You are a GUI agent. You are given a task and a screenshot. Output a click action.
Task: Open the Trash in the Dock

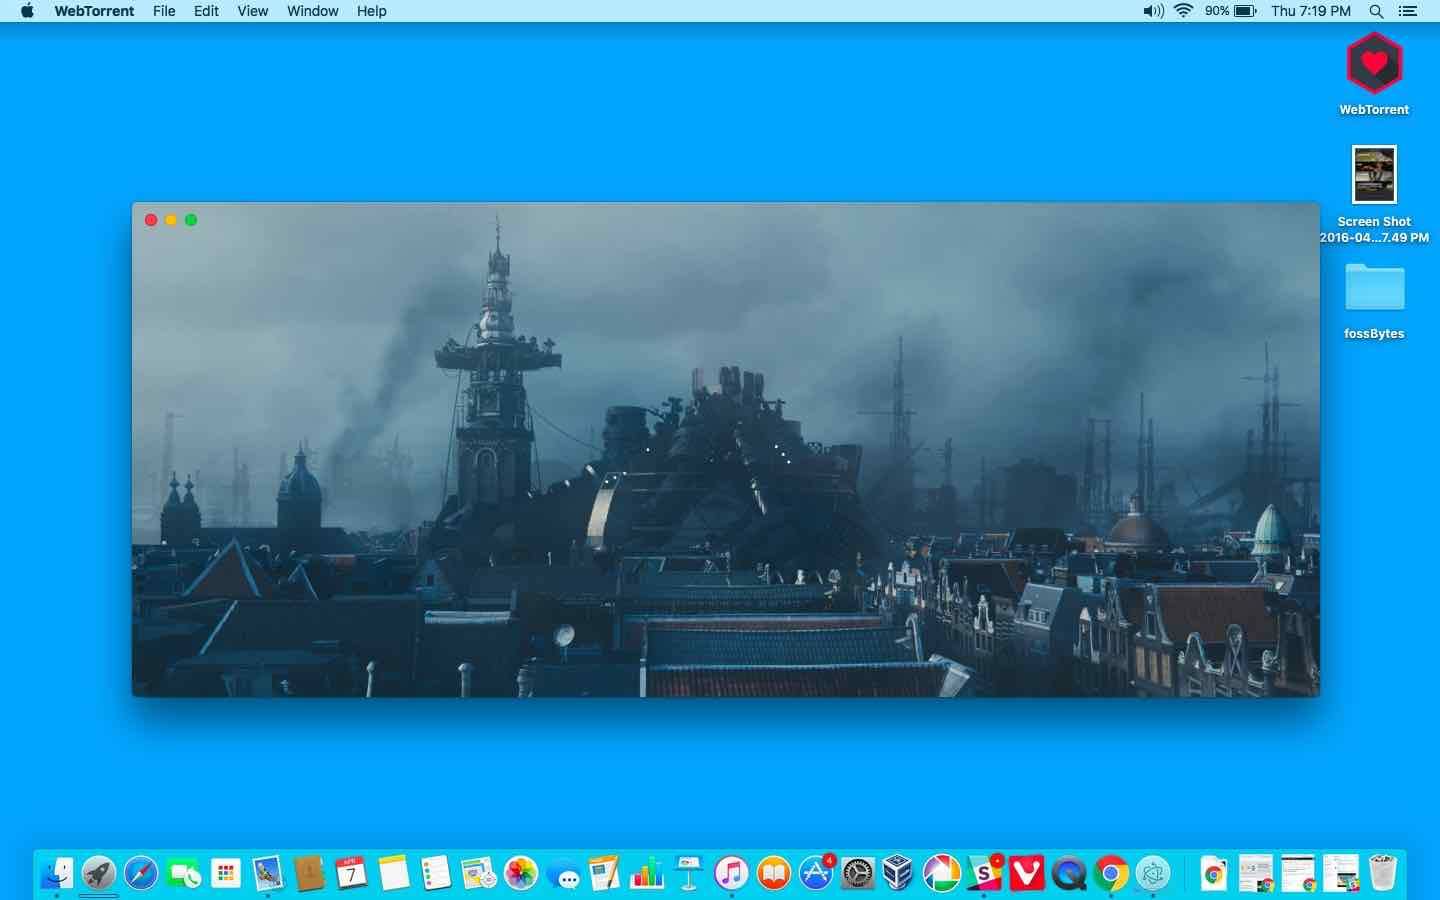(x=1382, y=873)
